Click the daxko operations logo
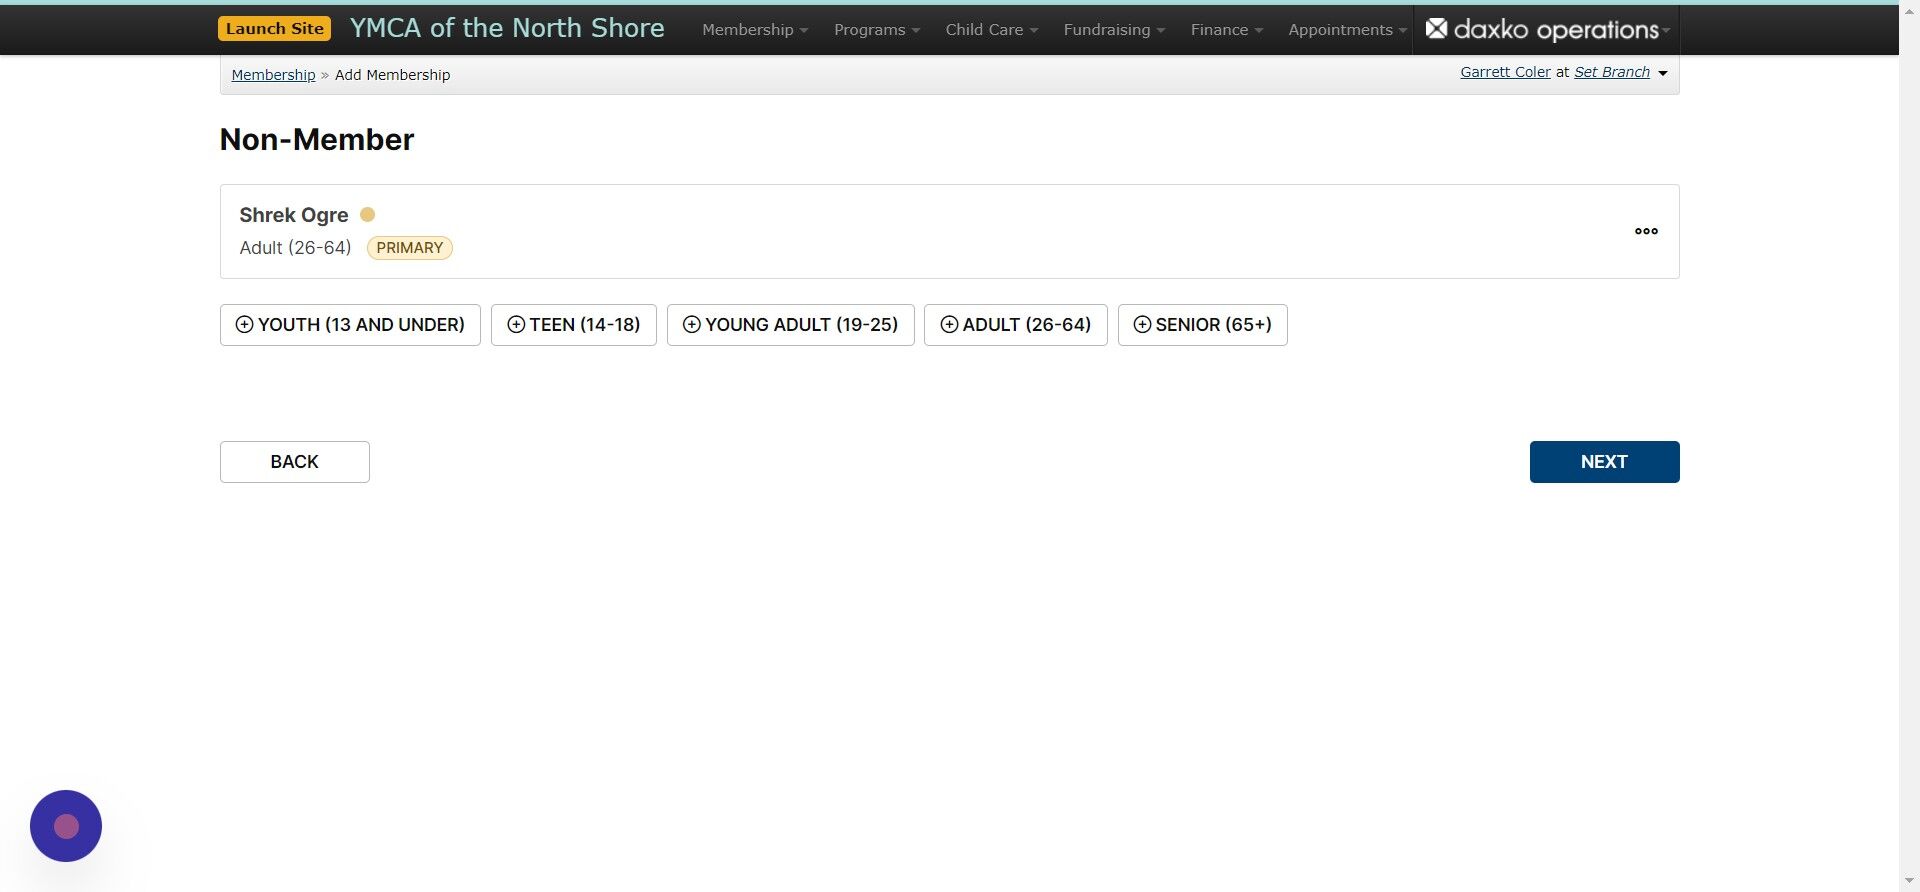 [1542, 29]
